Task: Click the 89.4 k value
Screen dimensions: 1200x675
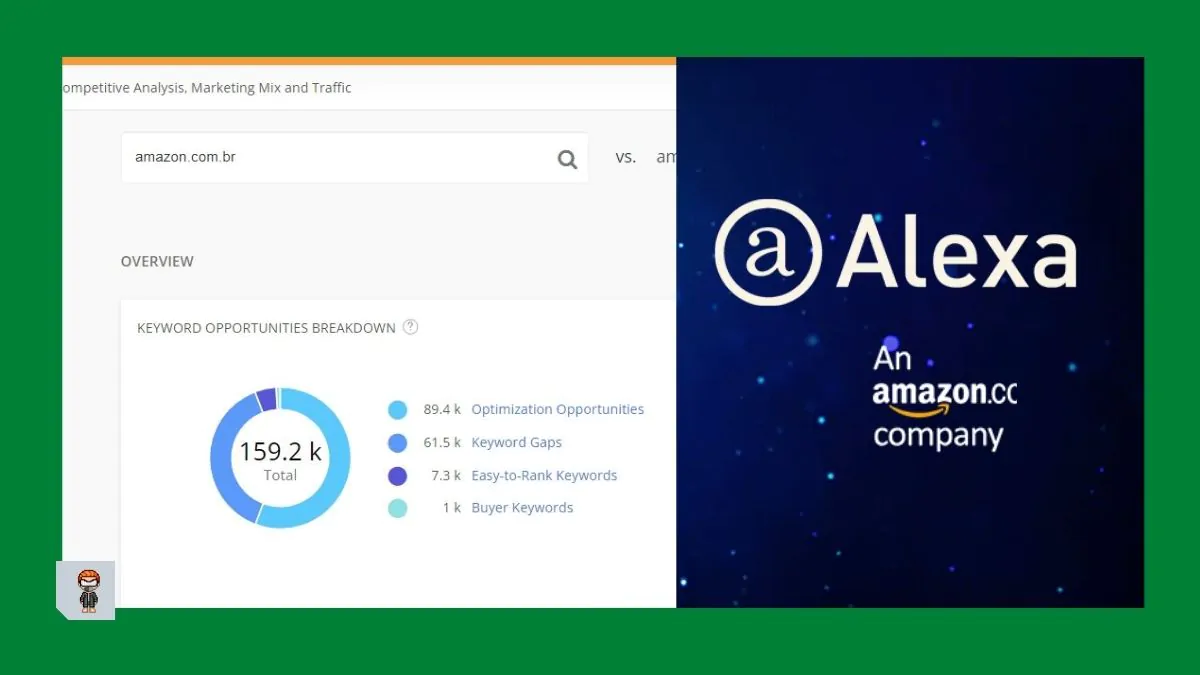Action: click(442, 409)
